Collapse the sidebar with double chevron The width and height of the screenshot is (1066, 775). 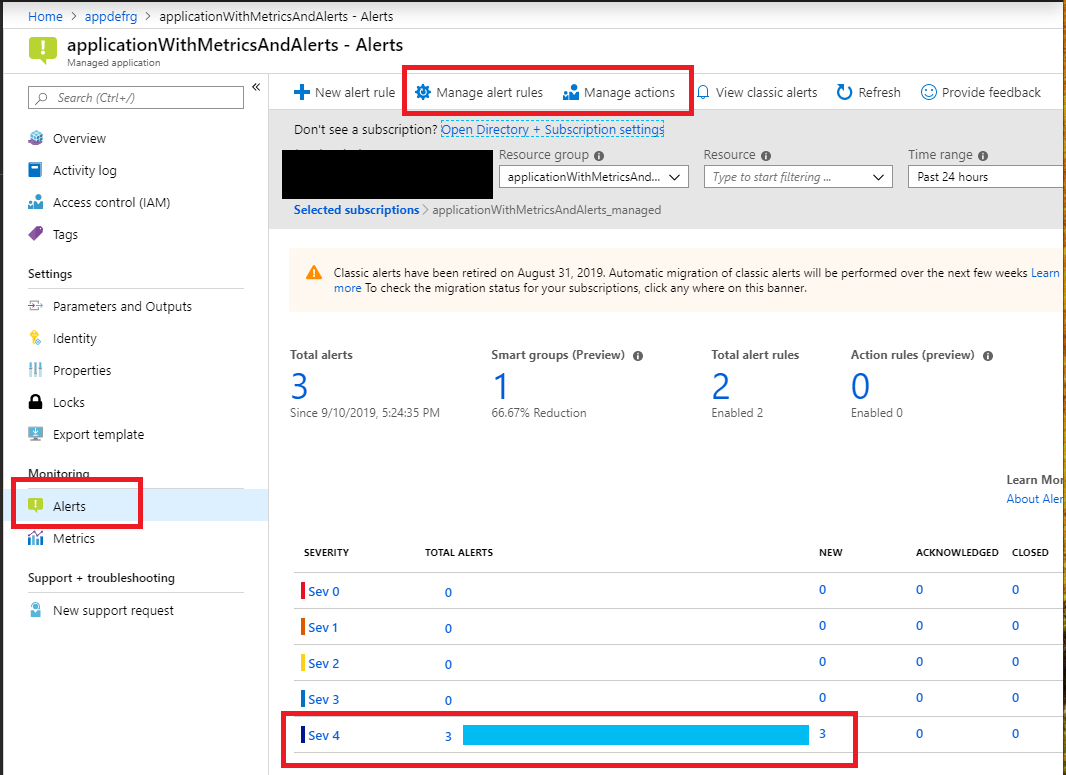click(256, 87)
